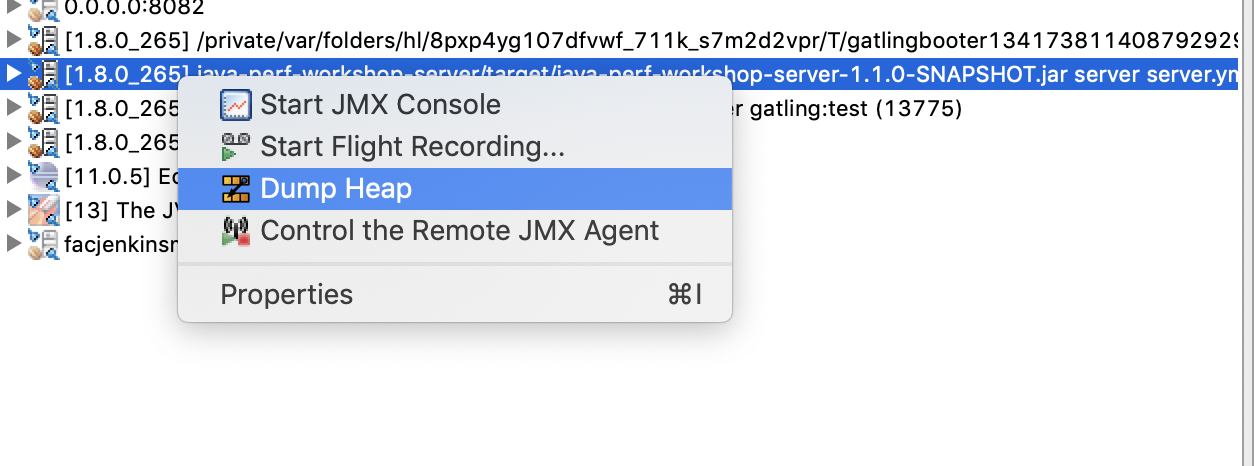Click the gatlingbooter JVM process icon
Image resolution: width=1254 pixels, height=466 pixels.
(43, 40)
